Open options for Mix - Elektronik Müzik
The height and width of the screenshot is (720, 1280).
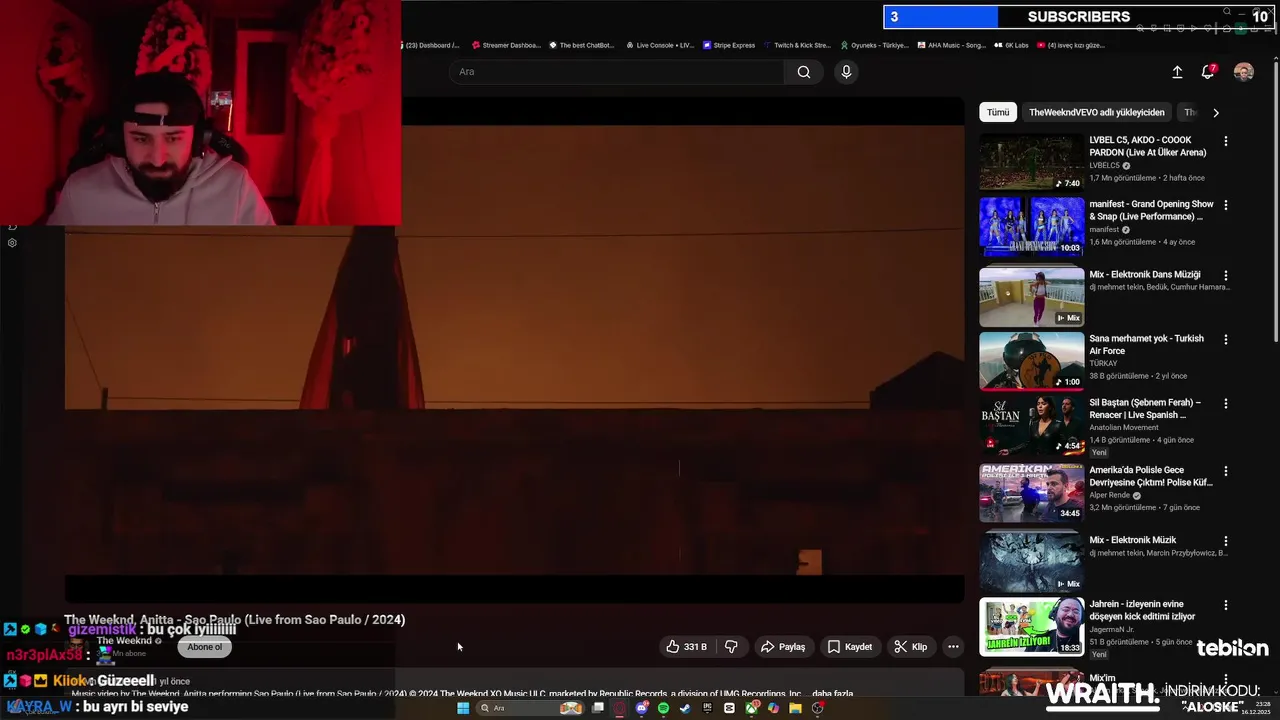click(x=1226, y=541)
